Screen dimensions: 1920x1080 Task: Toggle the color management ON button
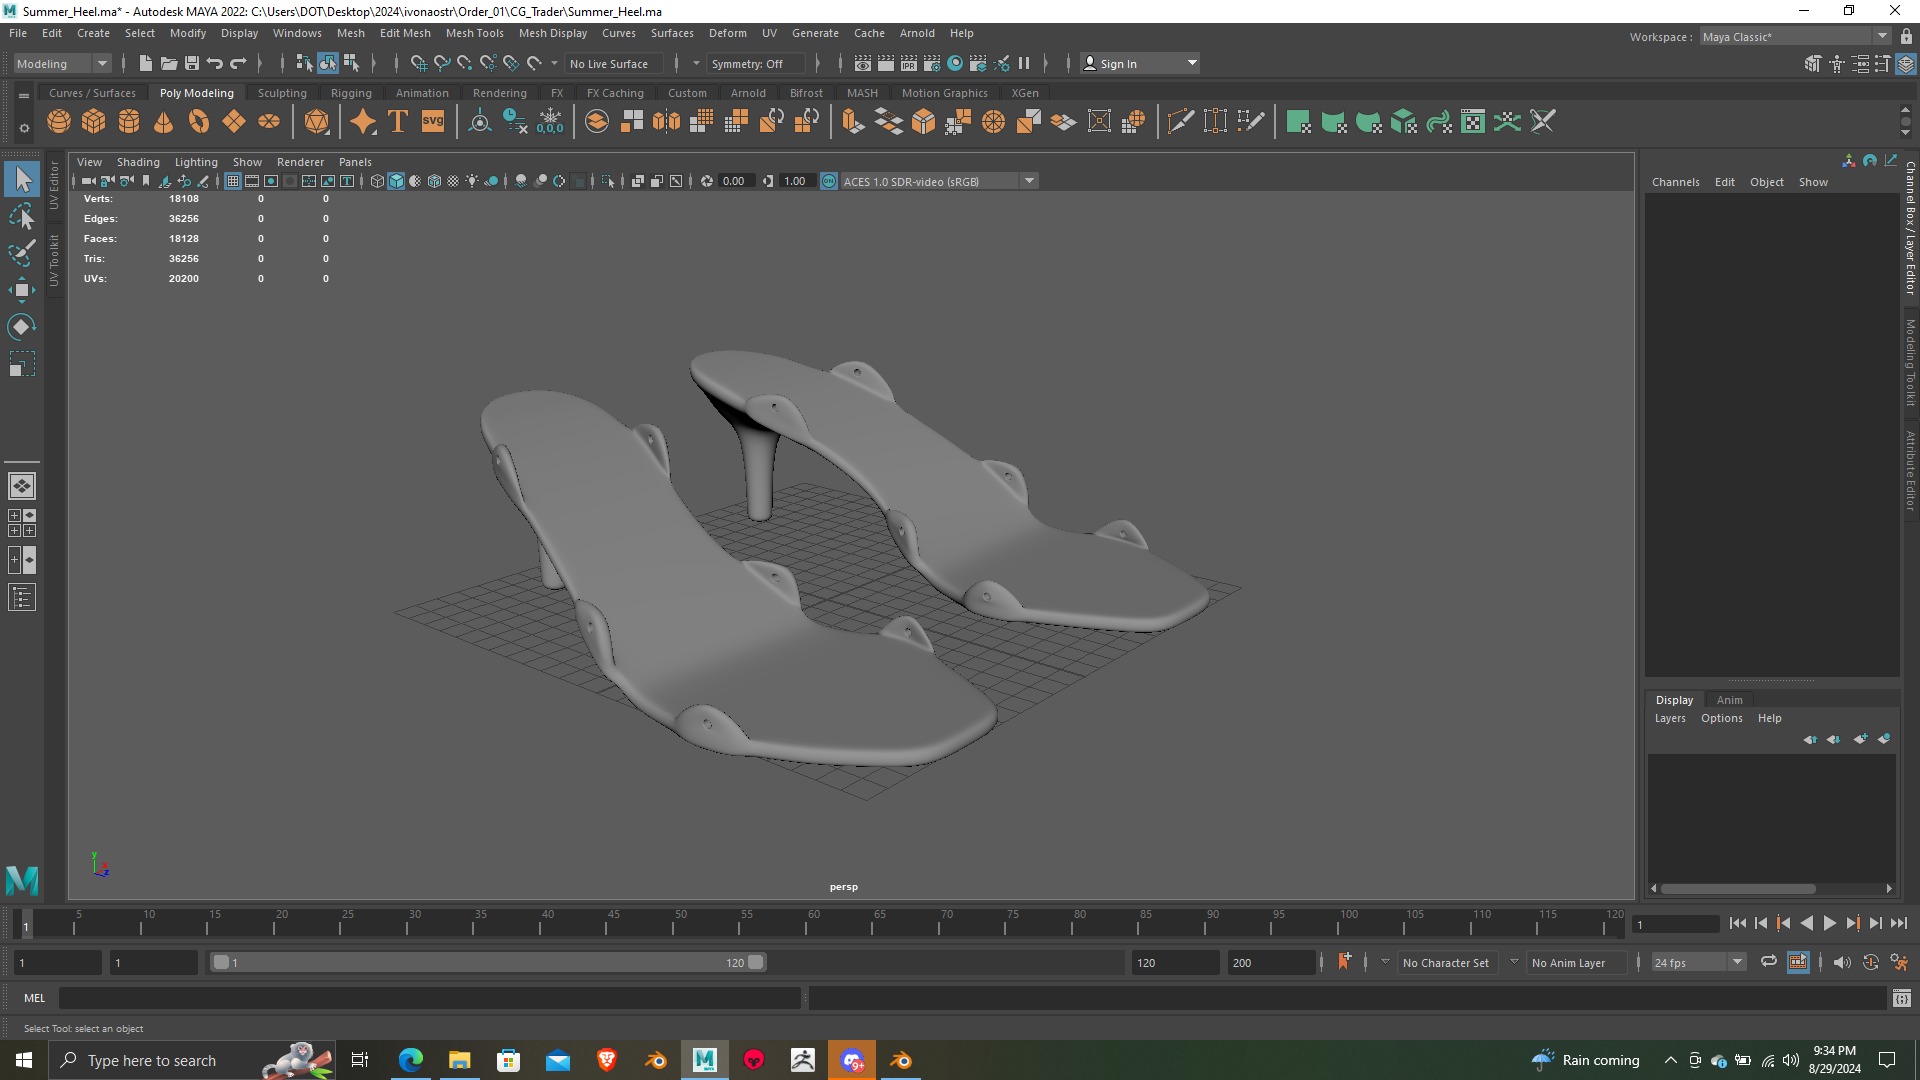829,181
